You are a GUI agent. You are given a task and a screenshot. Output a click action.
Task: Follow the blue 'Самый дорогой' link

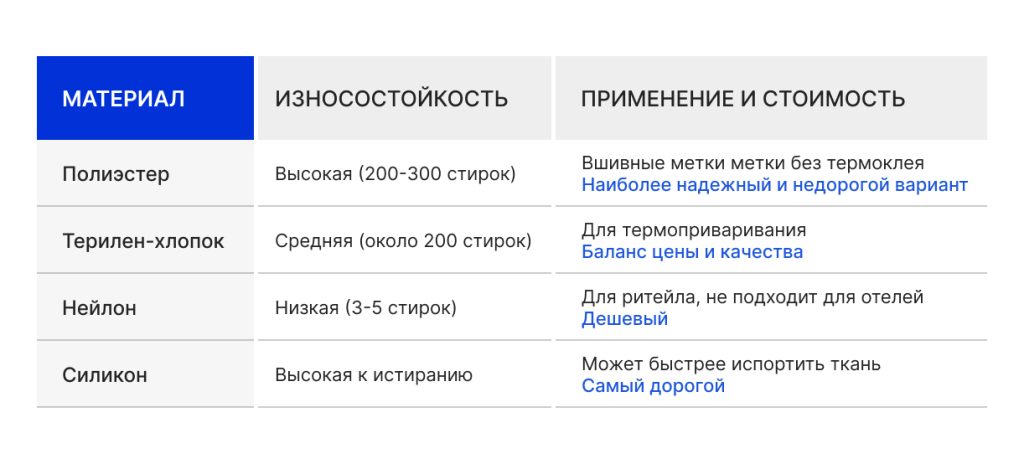653,386
